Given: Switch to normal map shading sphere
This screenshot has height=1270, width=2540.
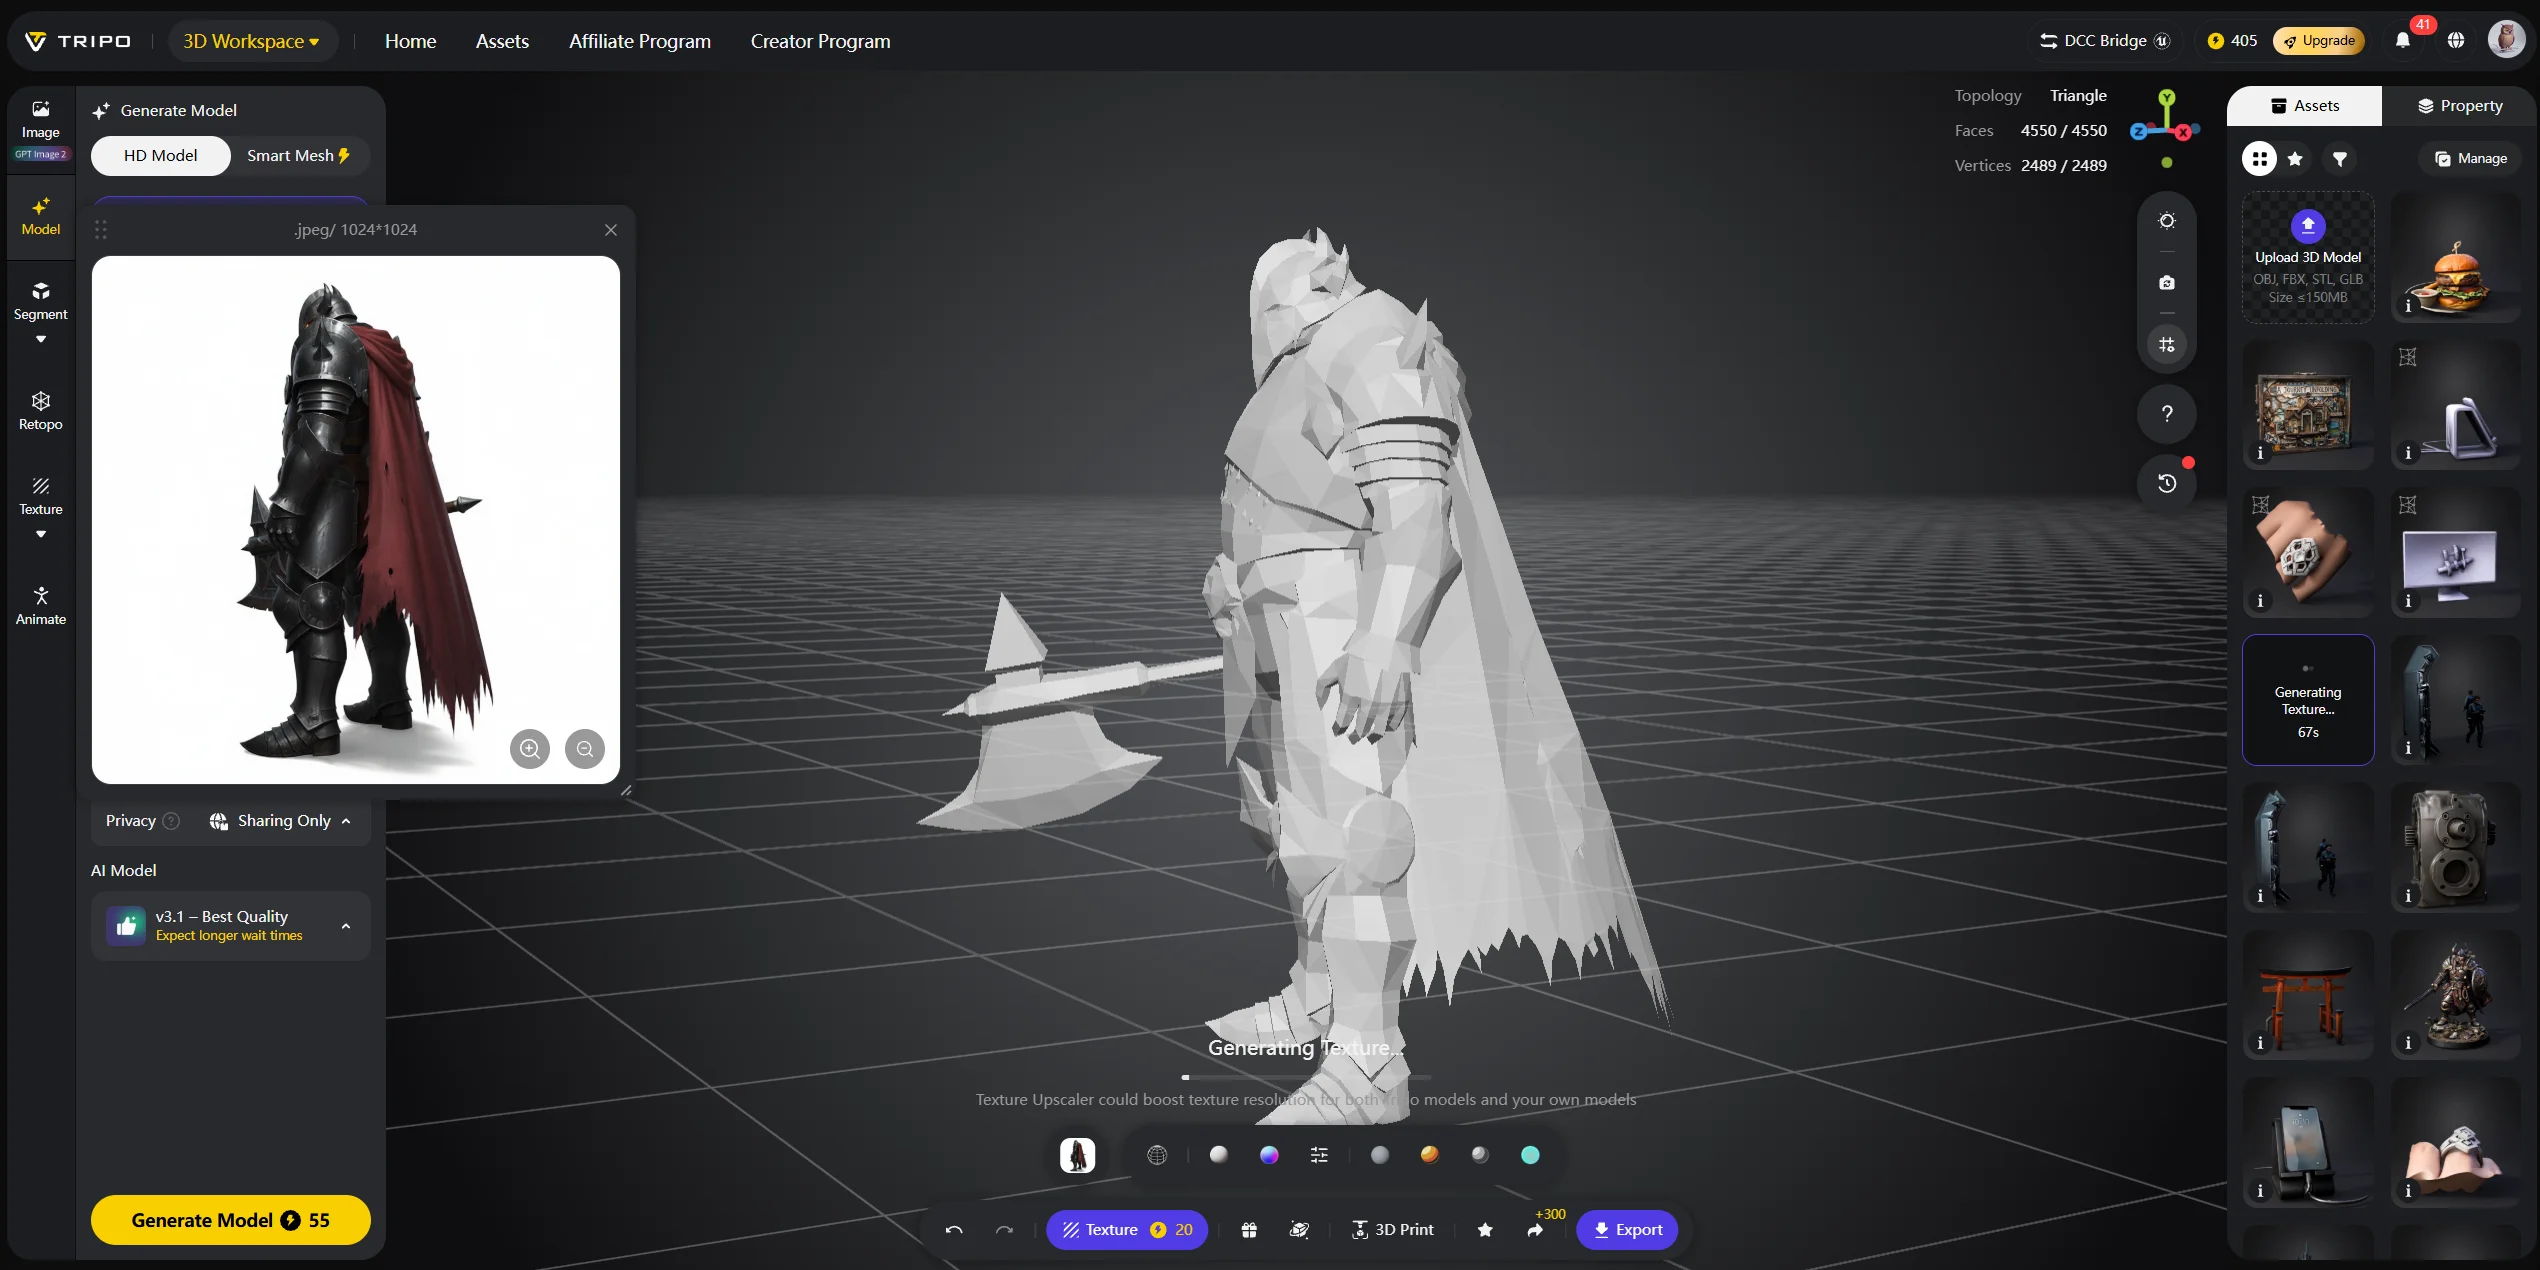Looking at the screenshot, I should [1269, 1155].
